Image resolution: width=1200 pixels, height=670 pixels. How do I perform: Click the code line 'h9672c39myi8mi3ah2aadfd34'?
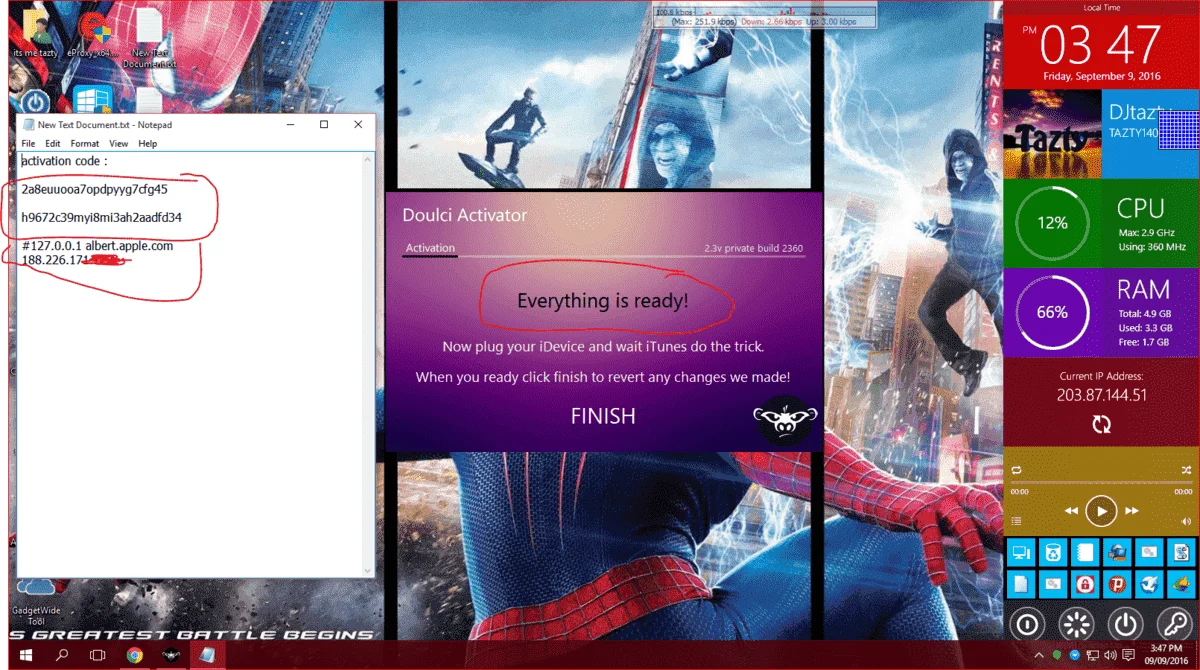point(102,217)
